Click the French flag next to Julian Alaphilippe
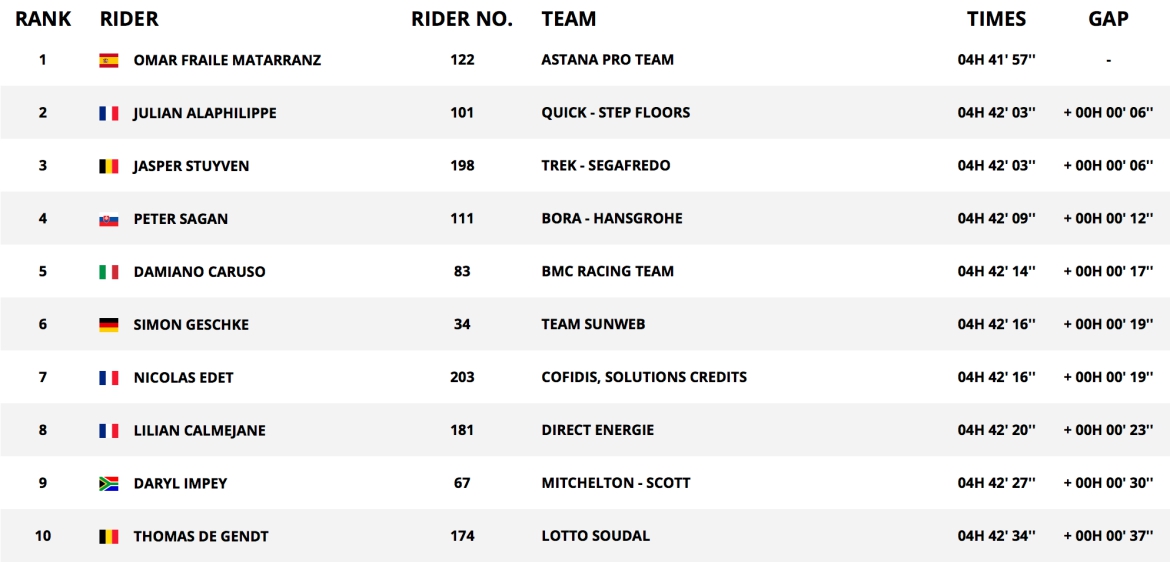The height and width of the screenshot is (562, 1170). [109, 113]
